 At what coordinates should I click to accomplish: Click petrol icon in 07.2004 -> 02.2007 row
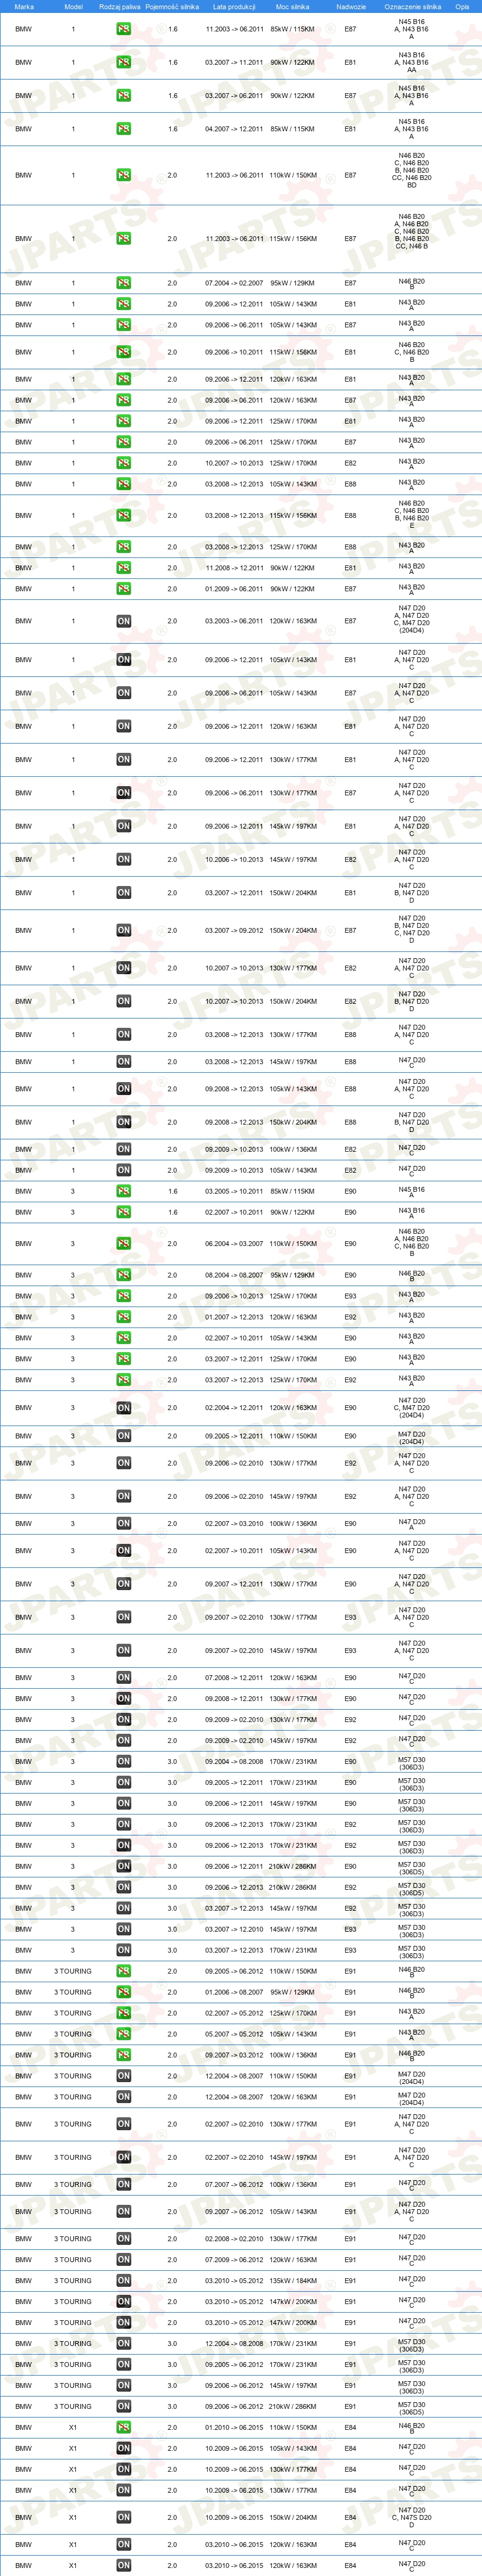[x=123, y=283]
